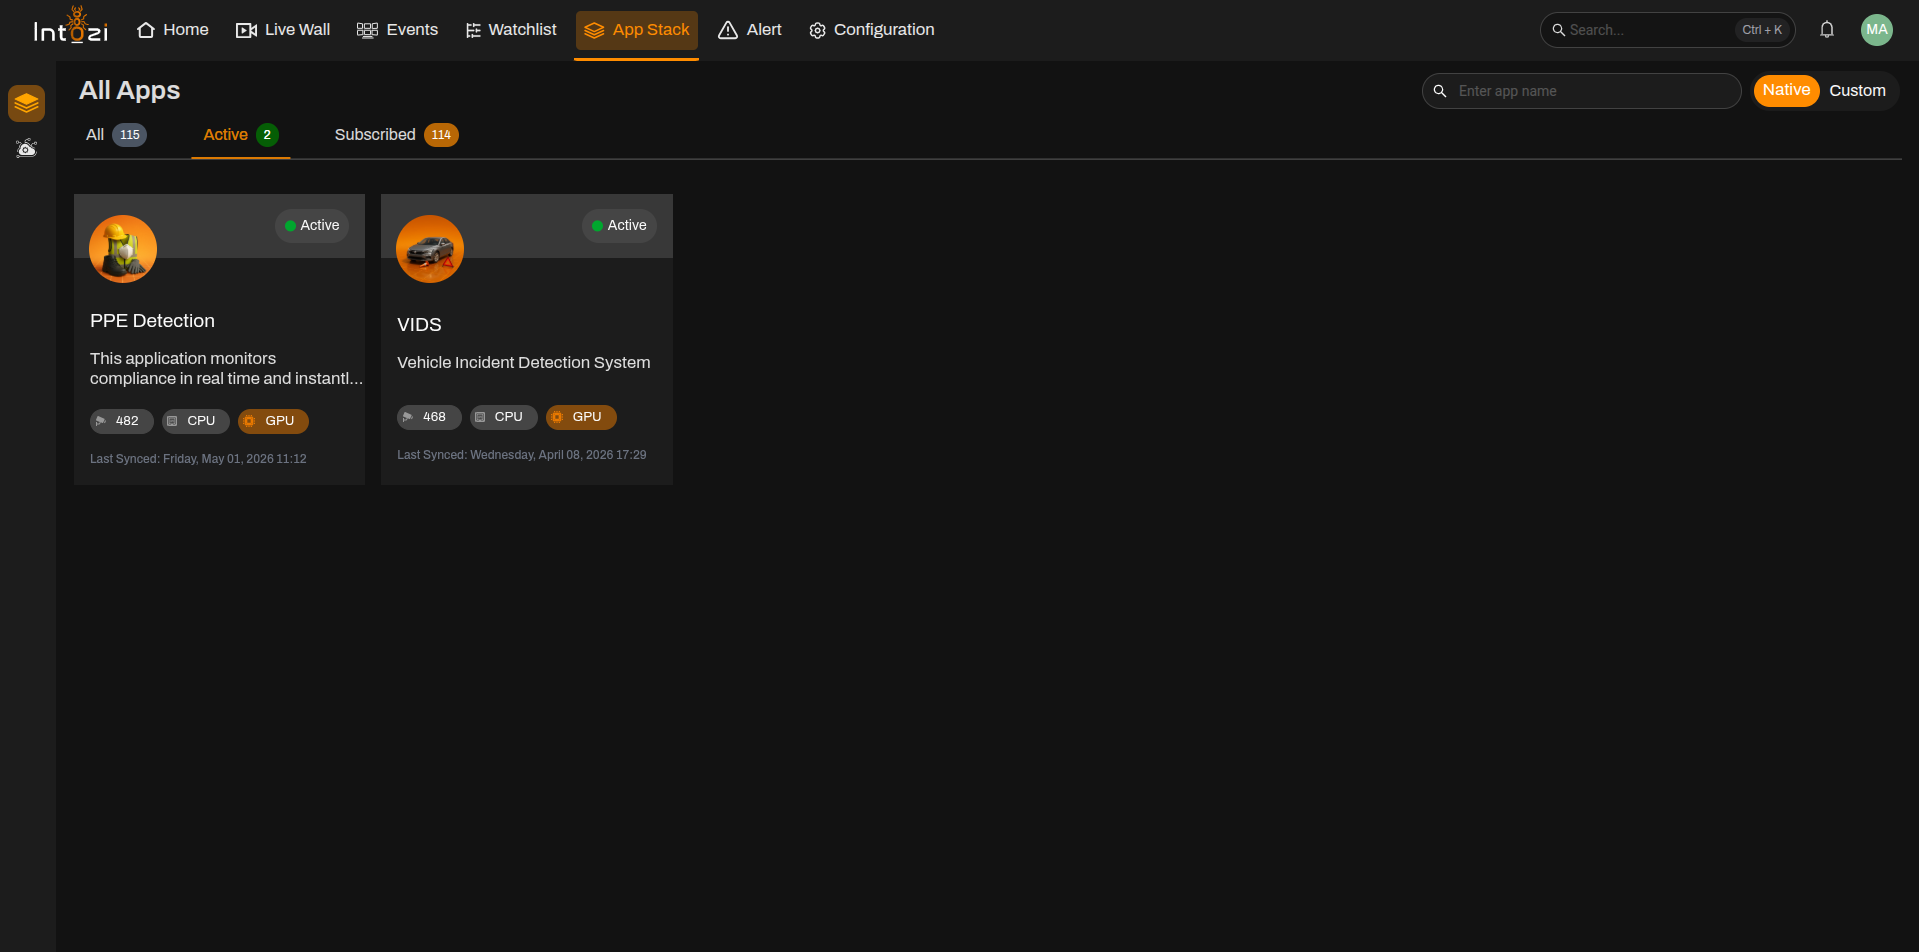
Task: Click the GPU chip badge on VIDS card
Action: [x=581, y=417]
